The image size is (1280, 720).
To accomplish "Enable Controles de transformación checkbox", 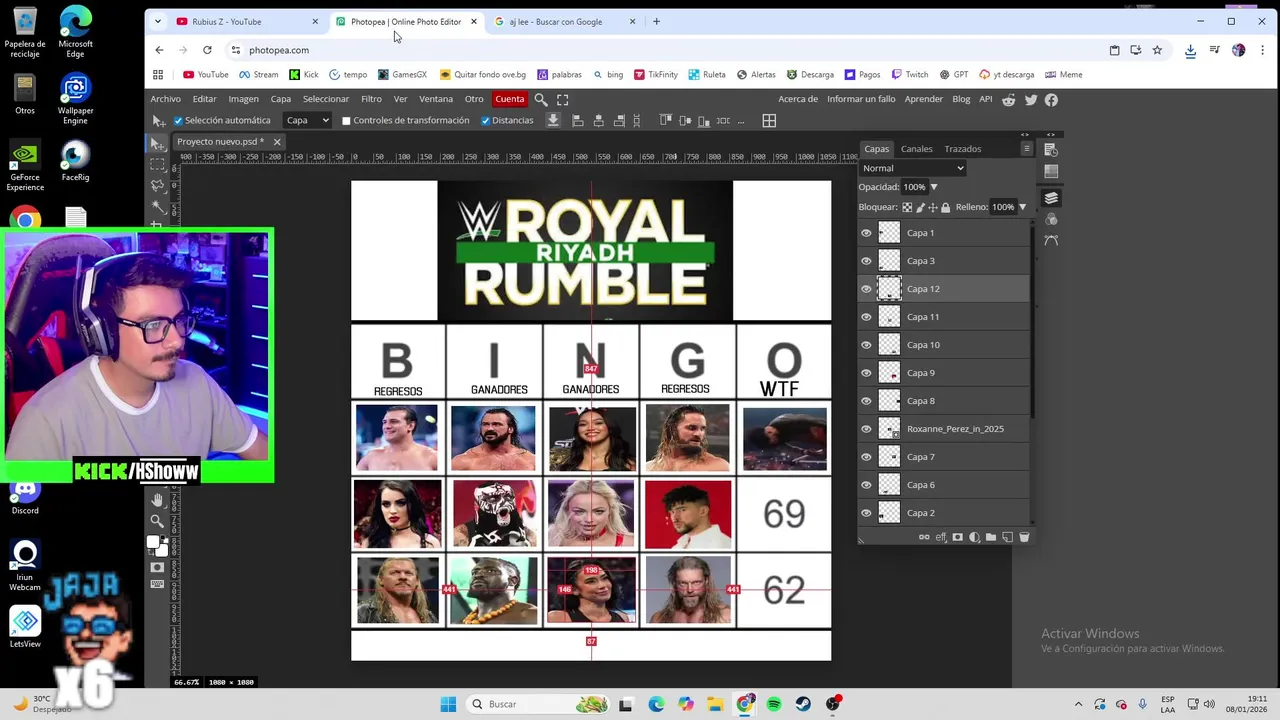I will click(347, 121).
